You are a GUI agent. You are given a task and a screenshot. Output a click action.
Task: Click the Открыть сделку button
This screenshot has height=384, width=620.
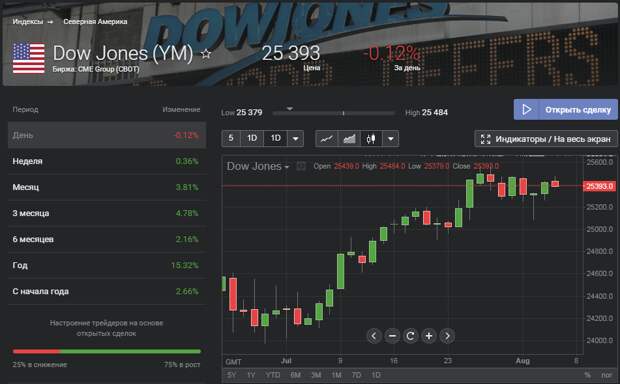coord(565,110)
